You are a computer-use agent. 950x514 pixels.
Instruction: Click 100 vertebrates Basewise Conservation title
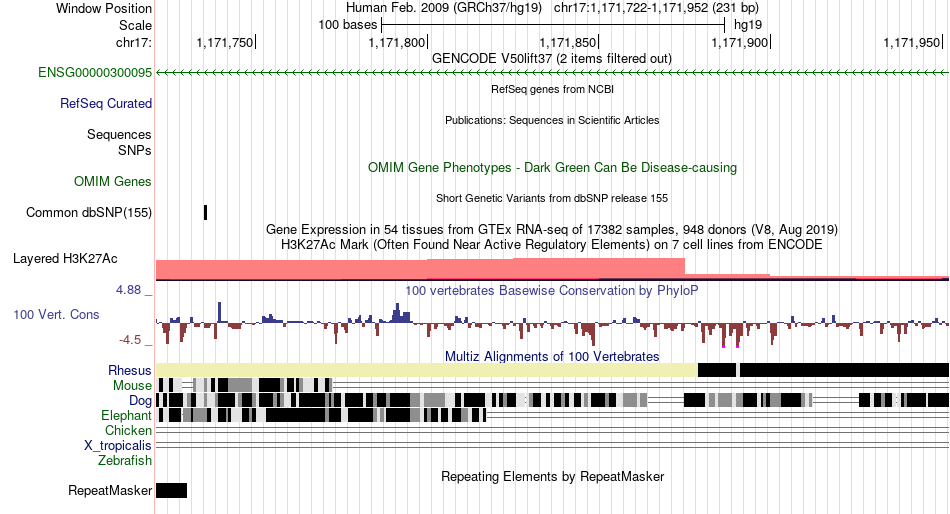(552, 290)
